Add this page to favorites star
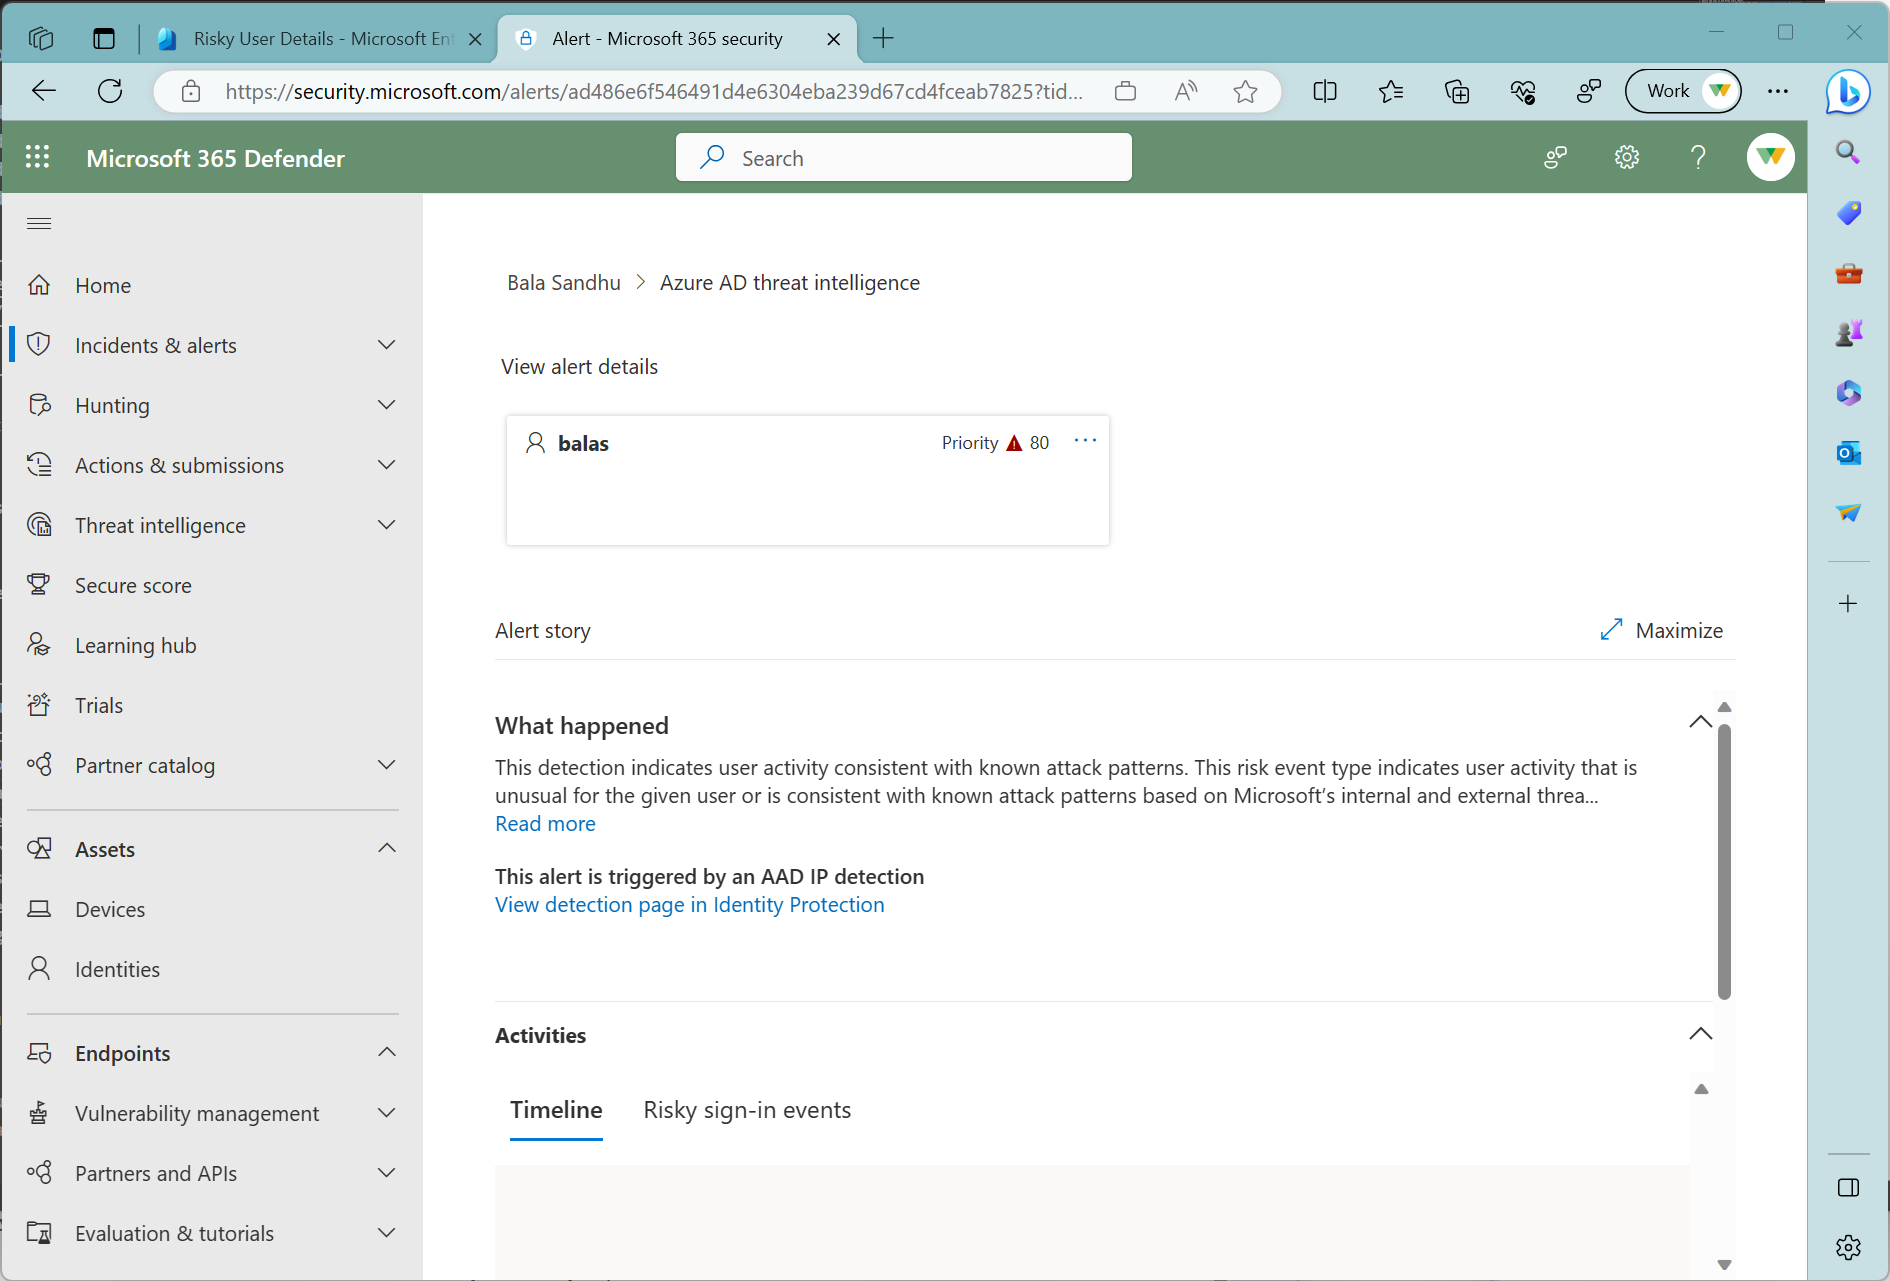The width and height of the screenshot is (1890, 1281). (1245, 92)
